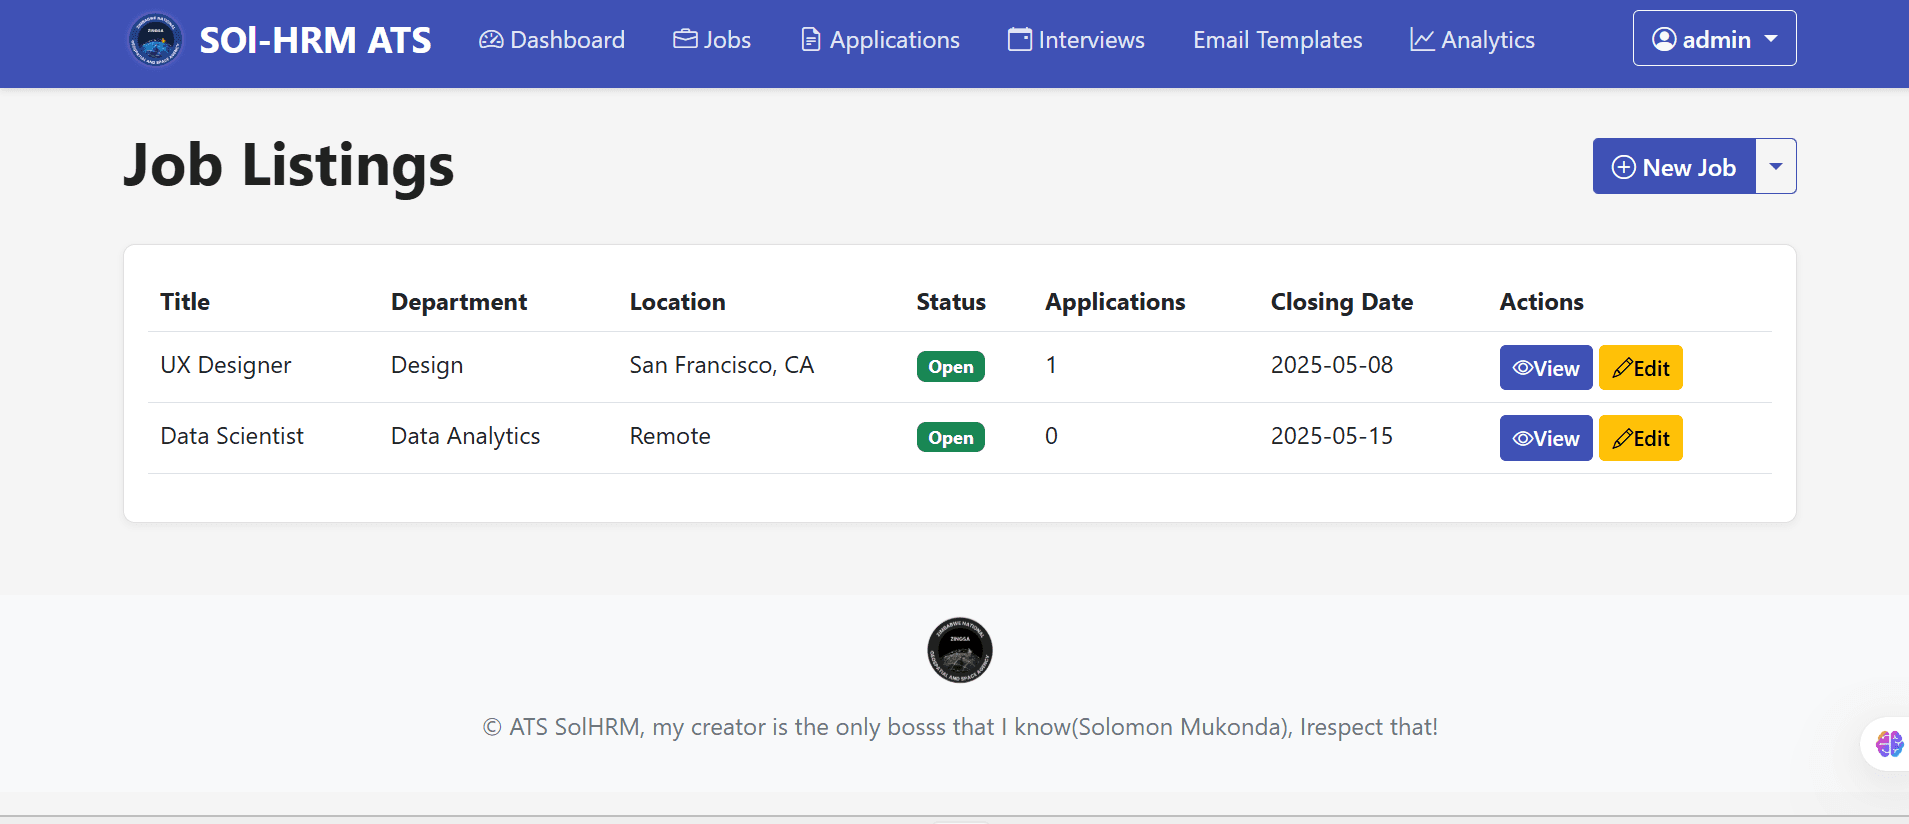Expand the New Job split dropdown arrow
Viewport: 1909px width, 824px height.
tap(1776, 167)
